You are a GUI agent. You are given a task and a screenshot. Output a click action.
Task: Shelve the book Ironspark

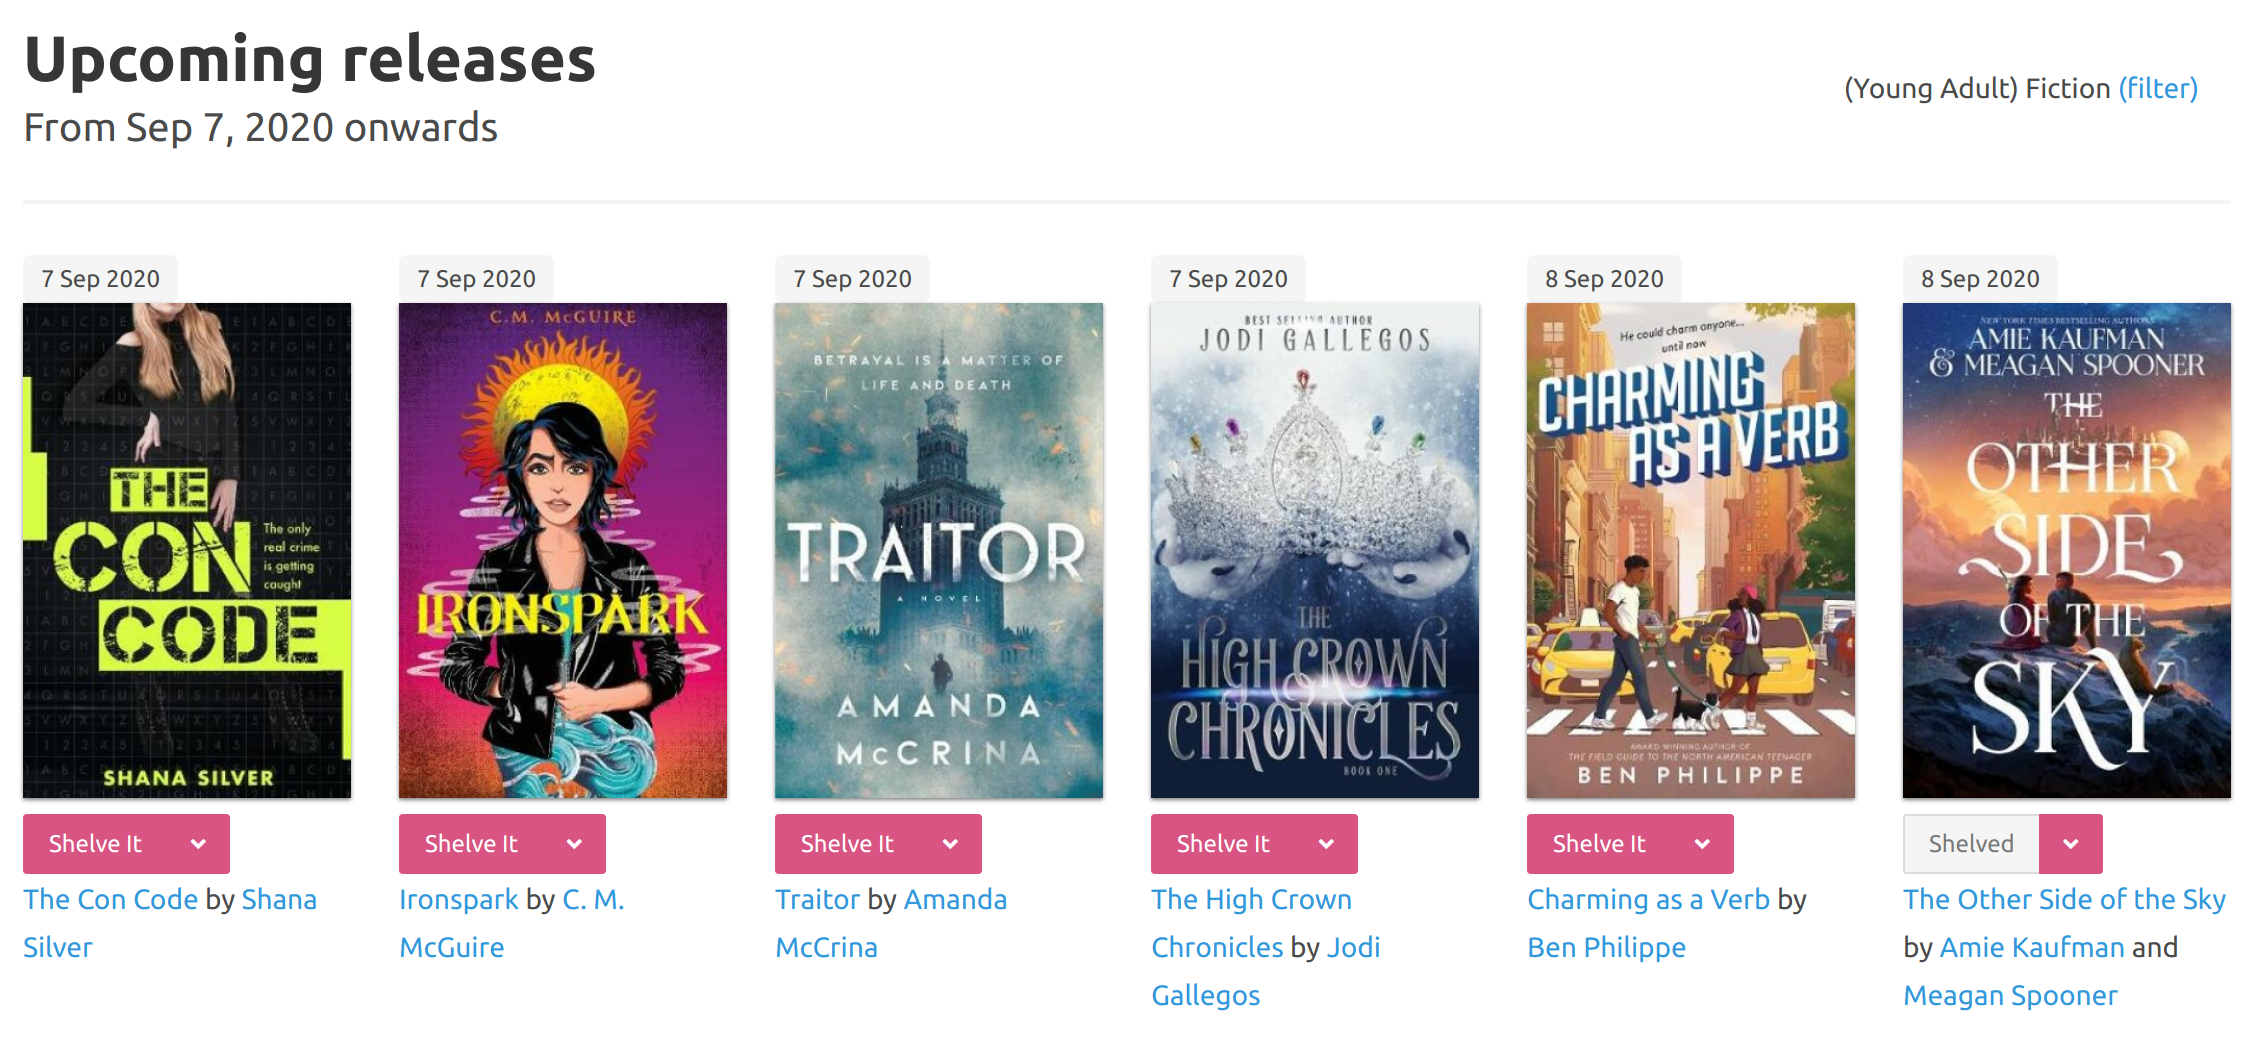471,844
